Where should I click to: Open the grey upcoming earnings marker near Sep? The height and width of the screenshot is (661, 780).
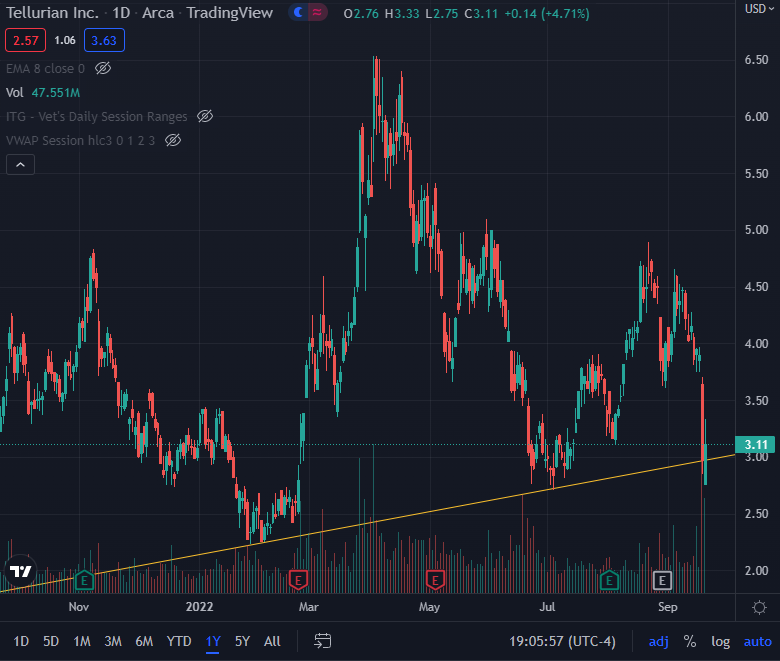click(x=662, y=580)
